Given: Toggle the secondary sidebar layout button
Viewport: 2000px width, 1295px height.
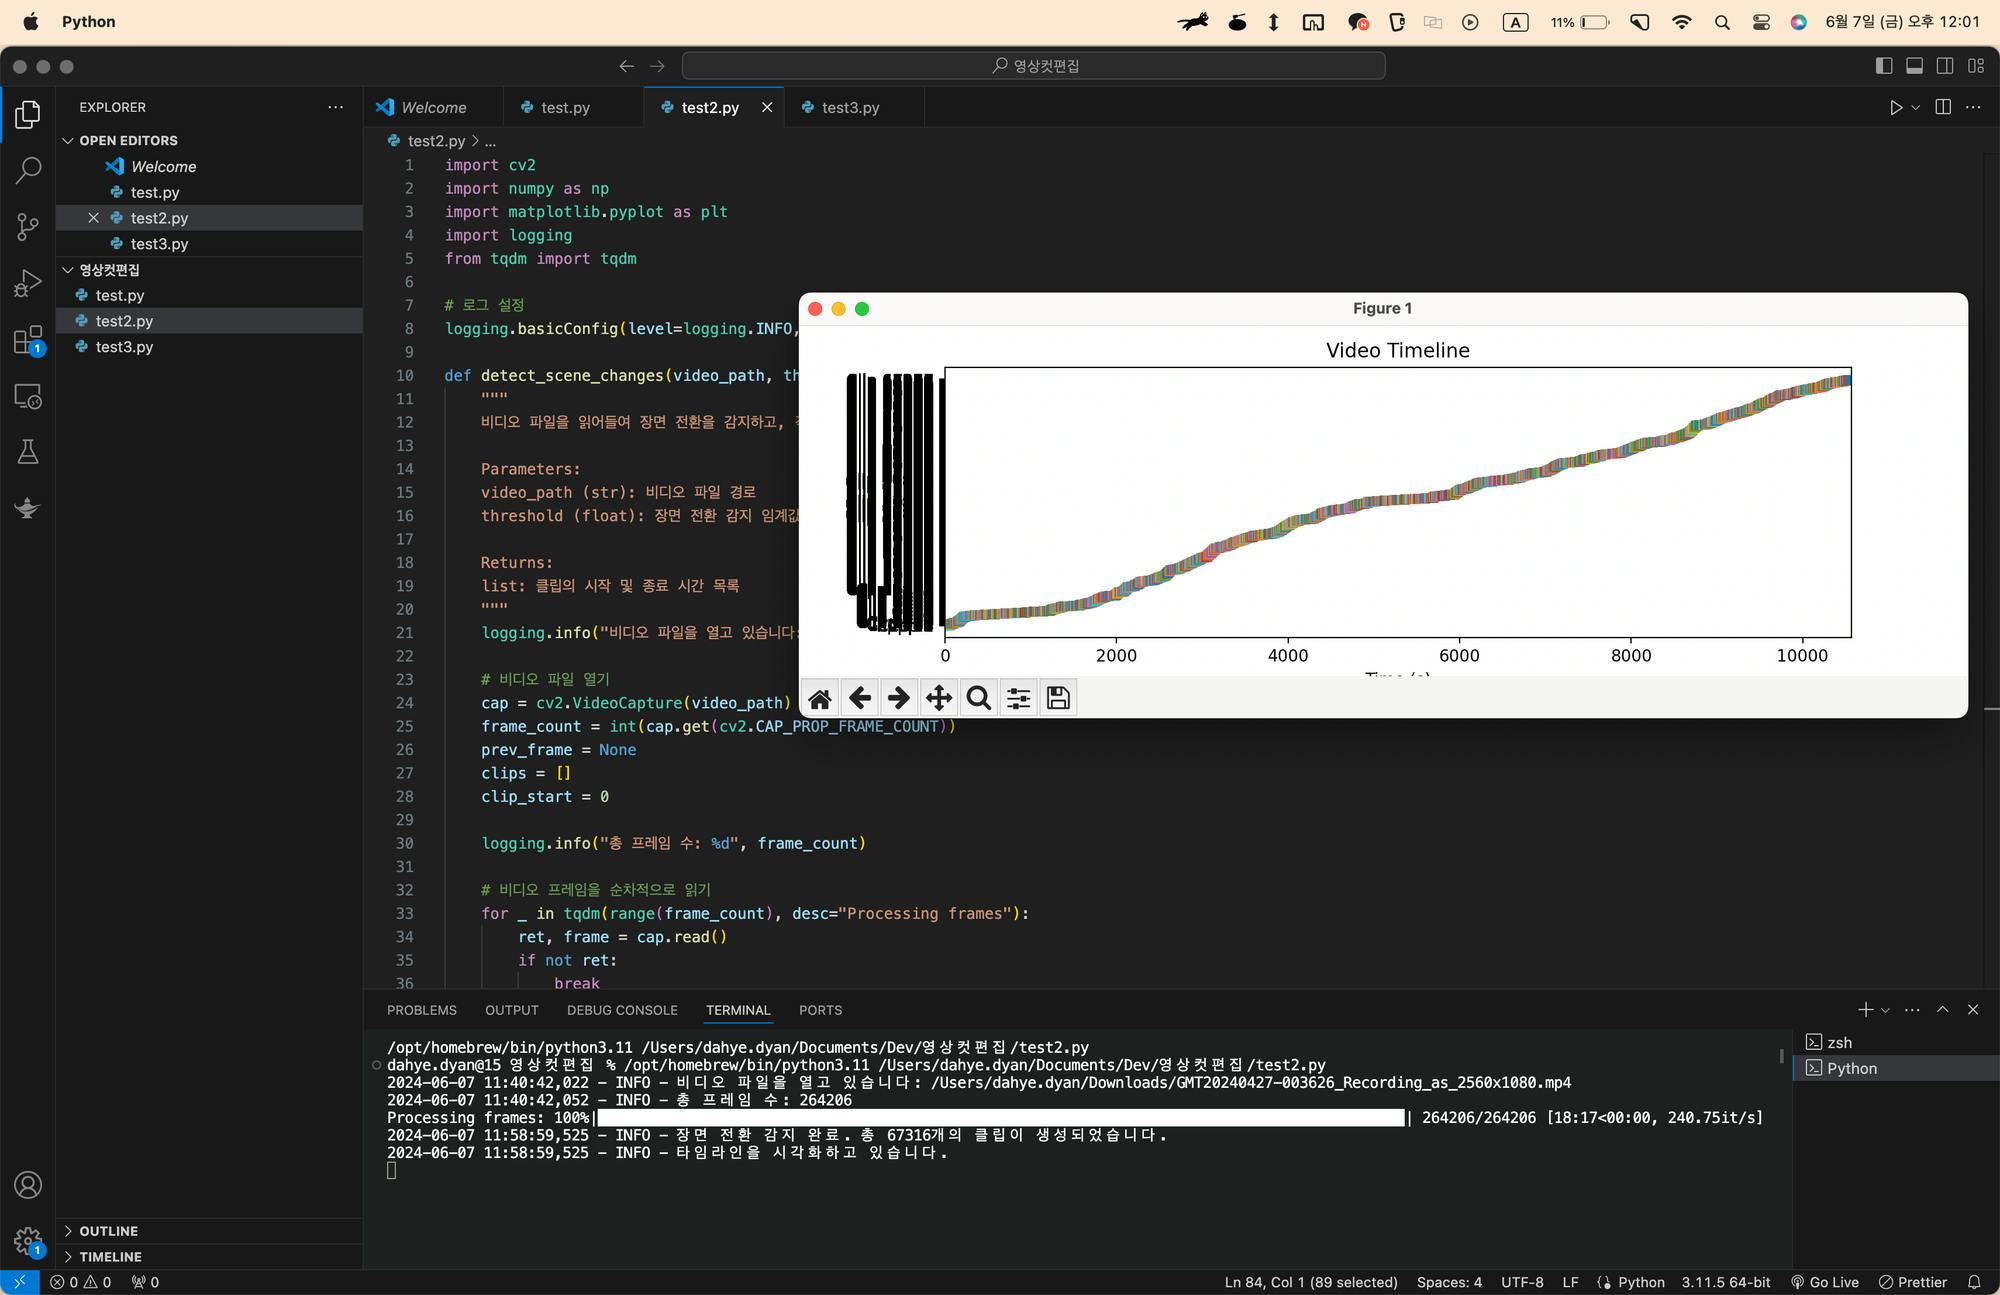Looking at the screenshot, I should 1945,66.
